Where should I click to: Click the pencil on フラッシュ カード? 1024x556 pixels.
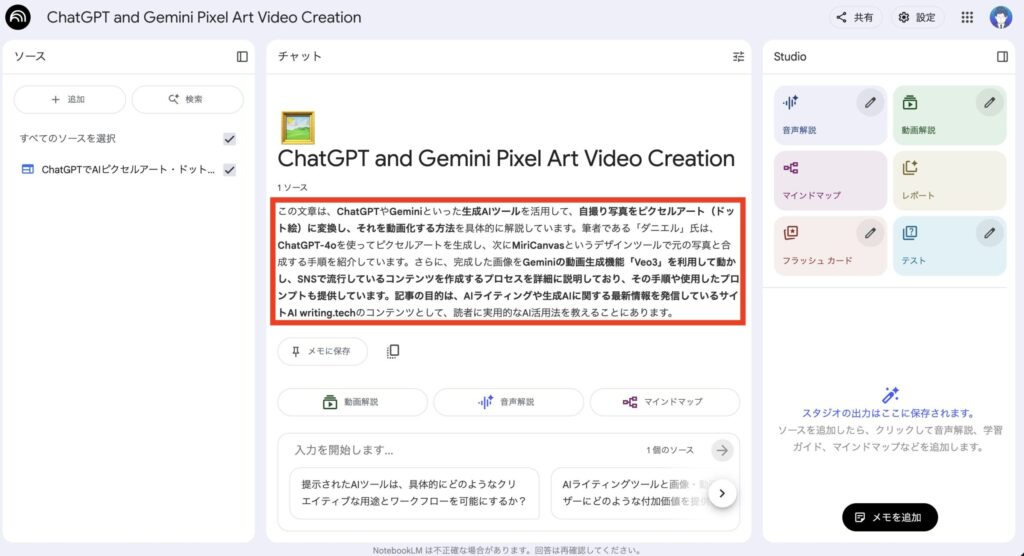(x=870, y=232)
